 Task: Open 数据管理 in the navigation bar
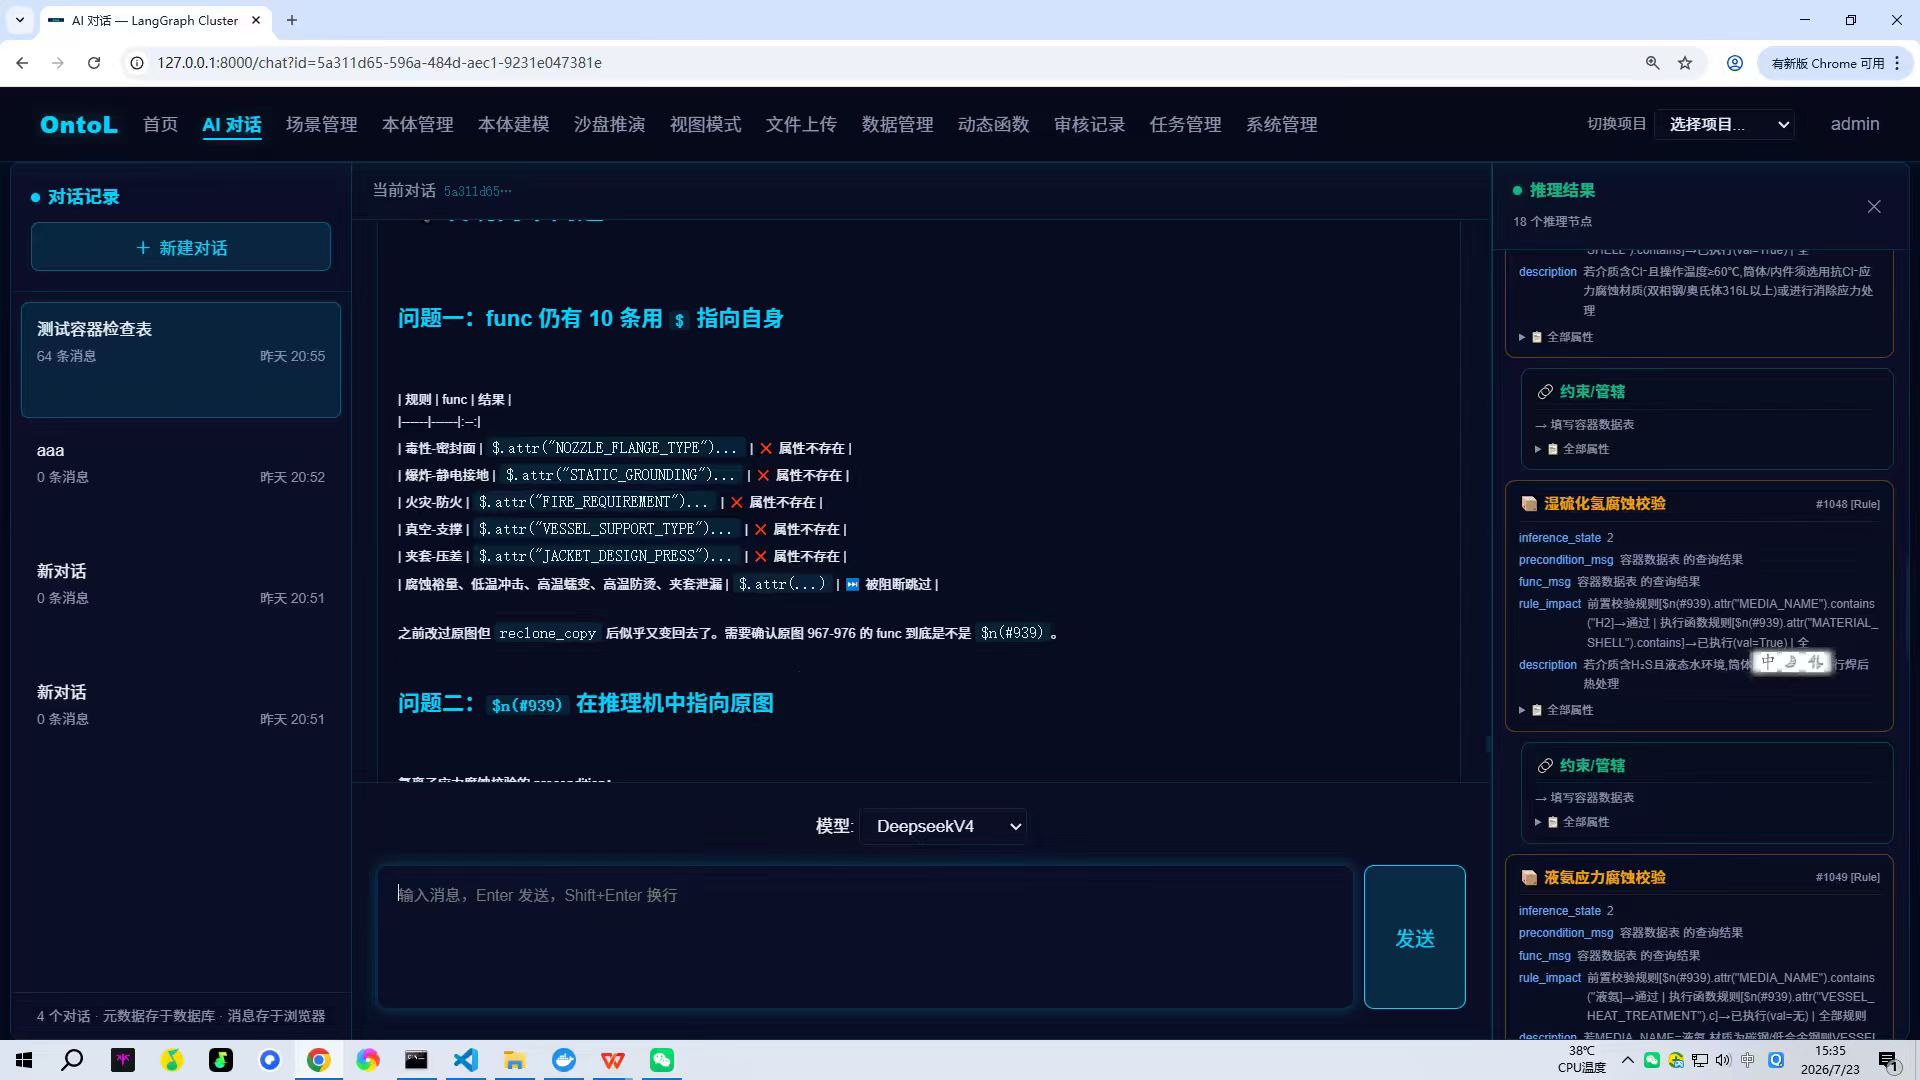[898, 124]
